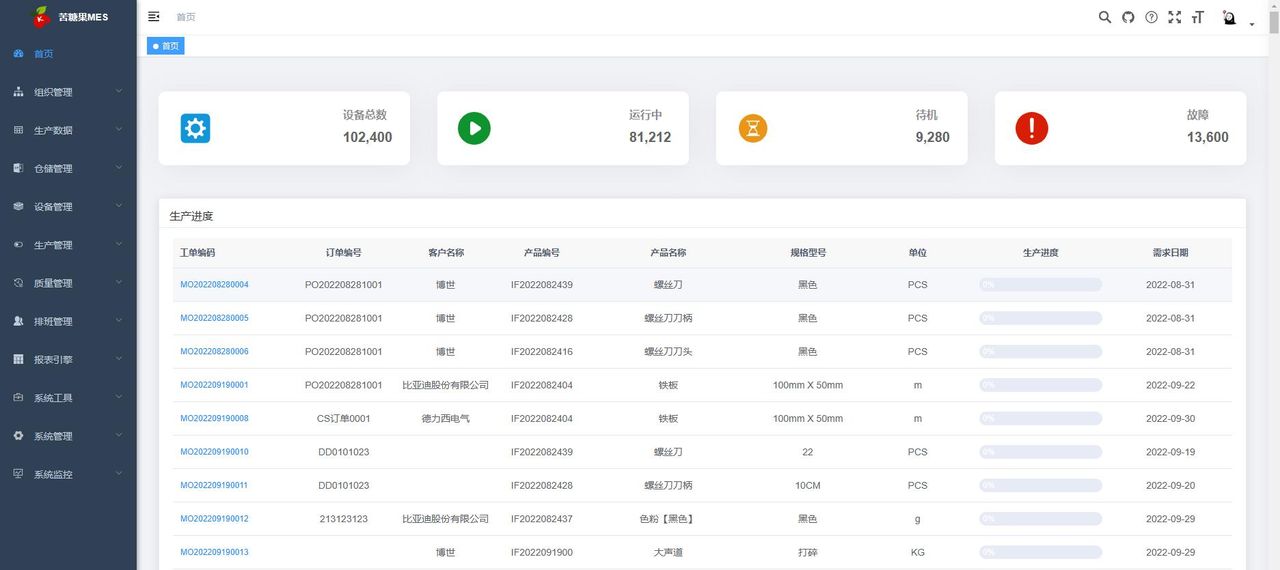Click the 质量管理 sidebar icon
Image resolution: width=1280 pixels, height=570 pixels.
tap(18, 283)
